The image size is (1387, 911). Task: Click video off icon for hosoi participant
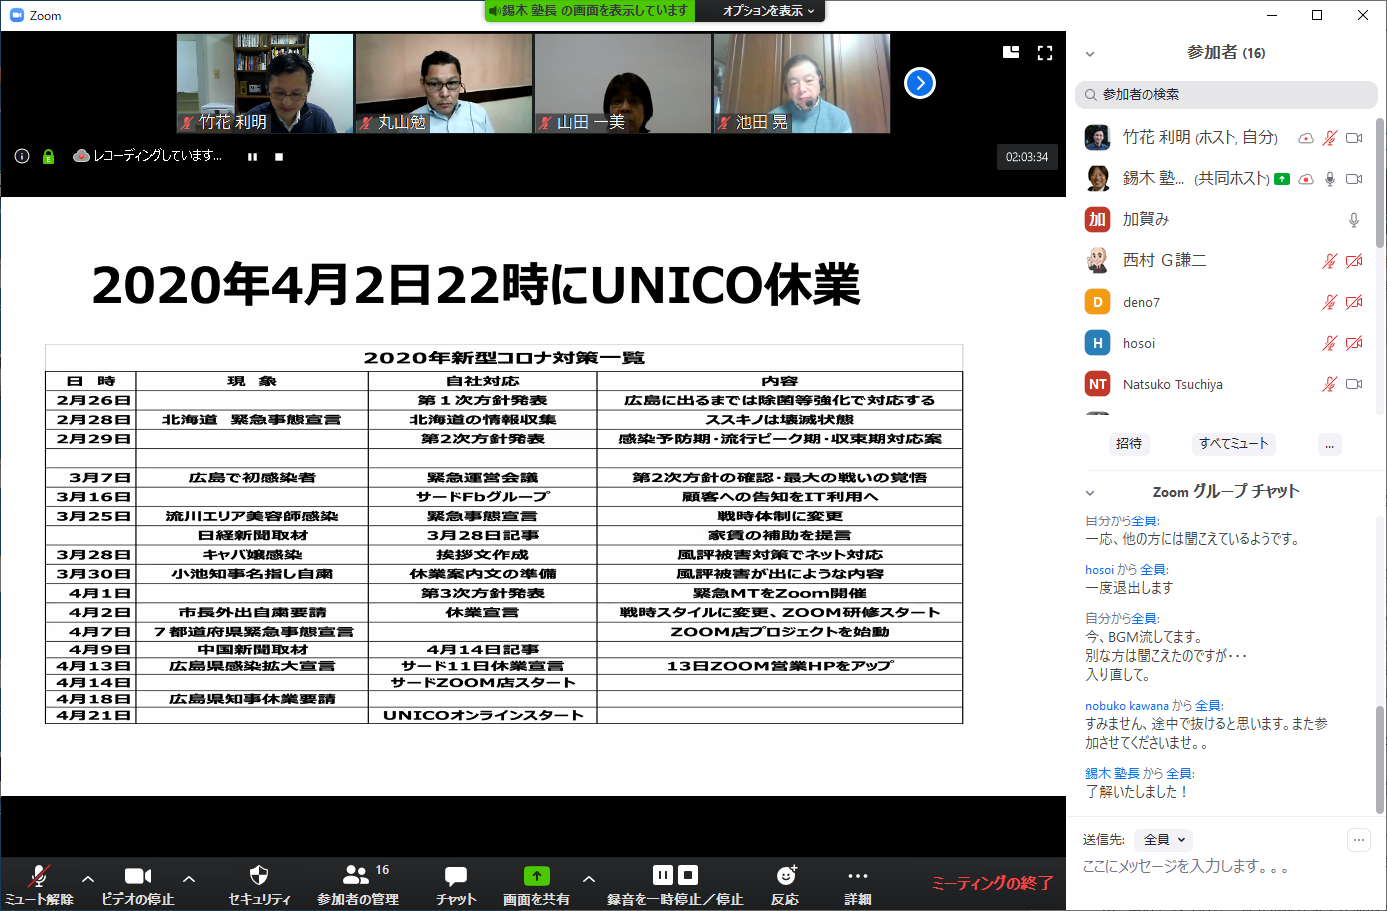tap(1354, 343)
